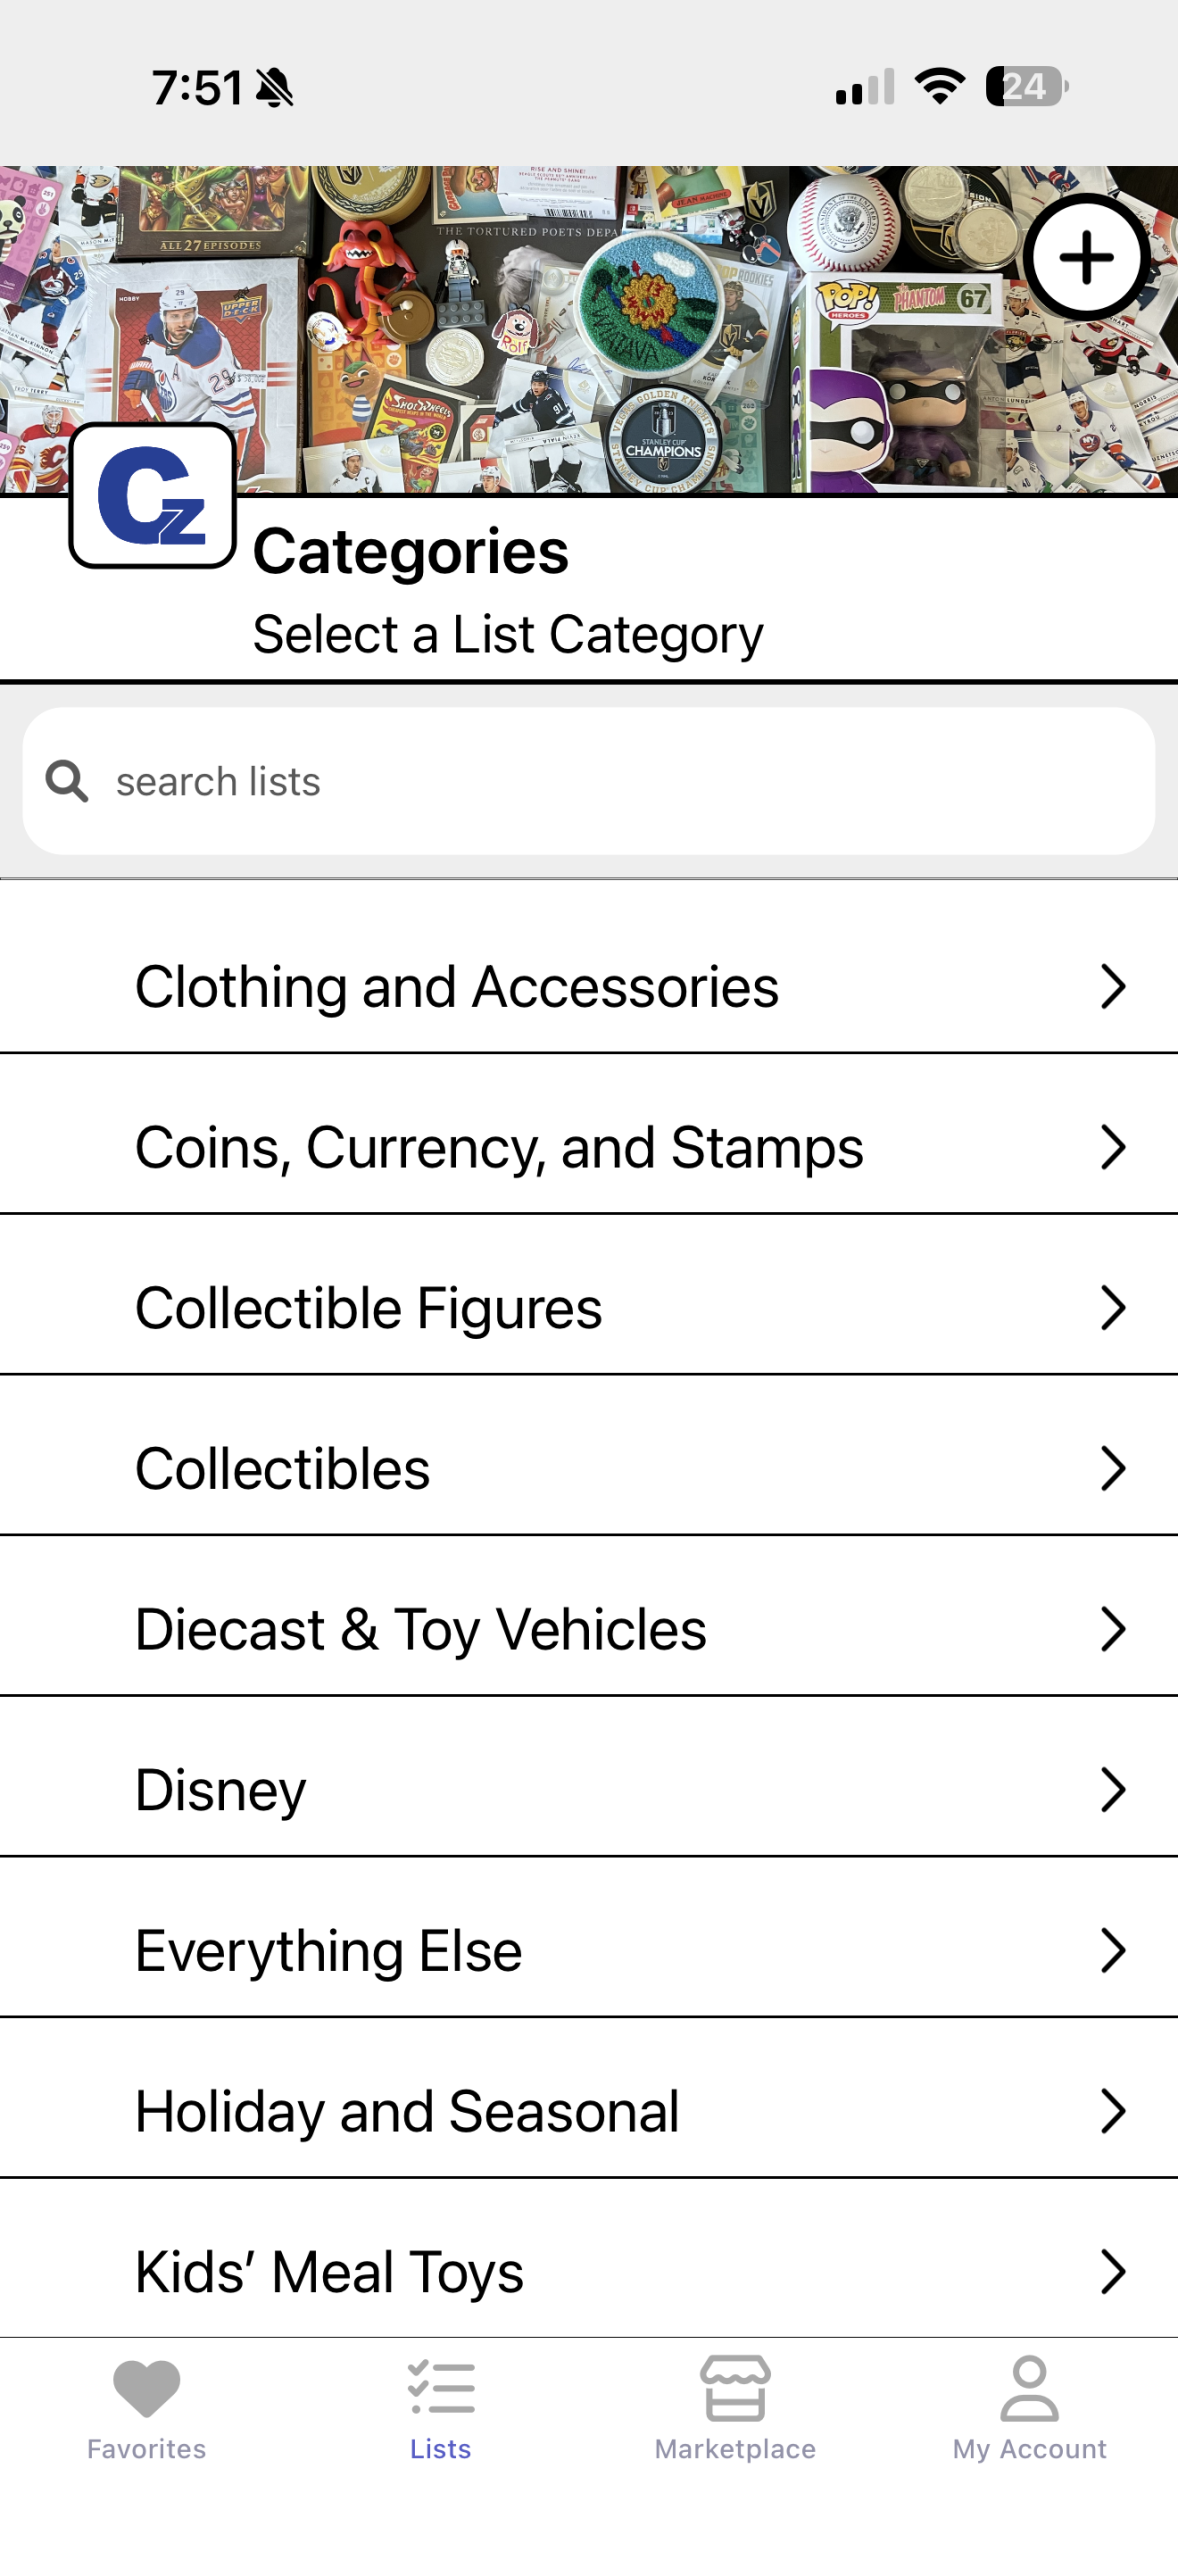Viewport: 1178px width, 2560px height.
Task: Open the My Account person icon
Action: point(1029,2386)
